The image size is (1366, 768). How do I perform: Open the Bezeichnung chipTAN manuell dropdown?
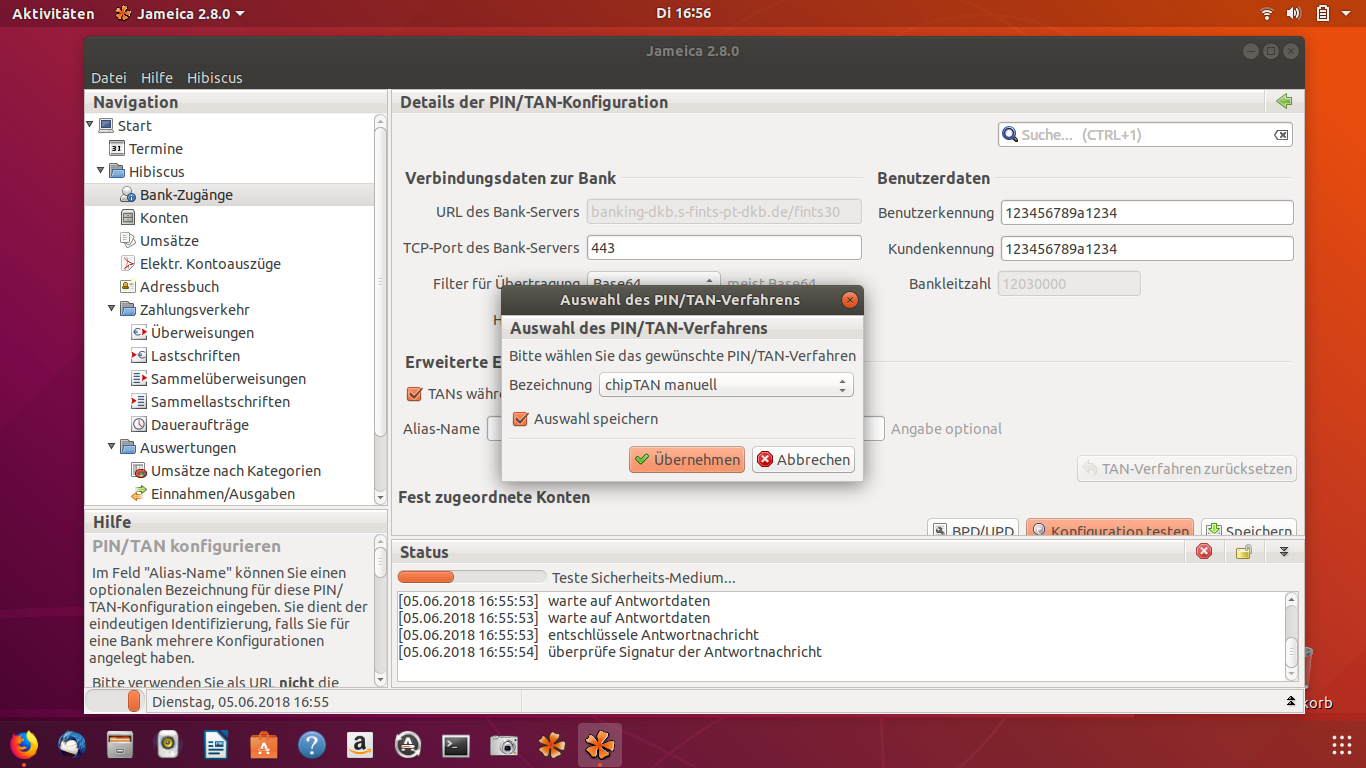point(726,384)
